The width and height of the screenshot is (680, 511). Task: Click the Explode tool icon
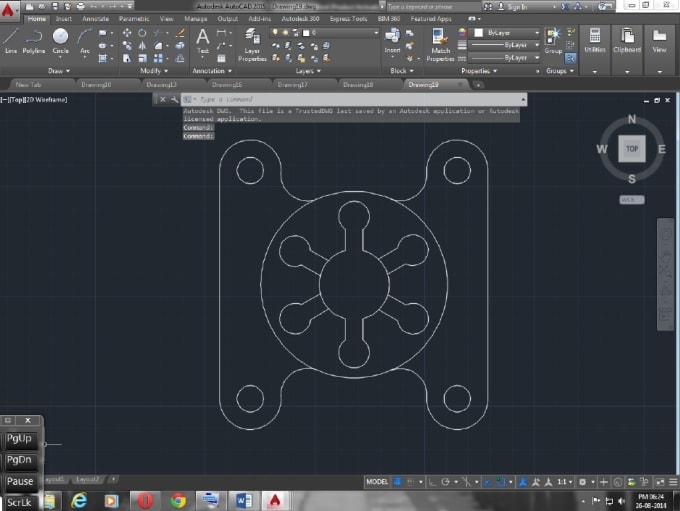180,46
